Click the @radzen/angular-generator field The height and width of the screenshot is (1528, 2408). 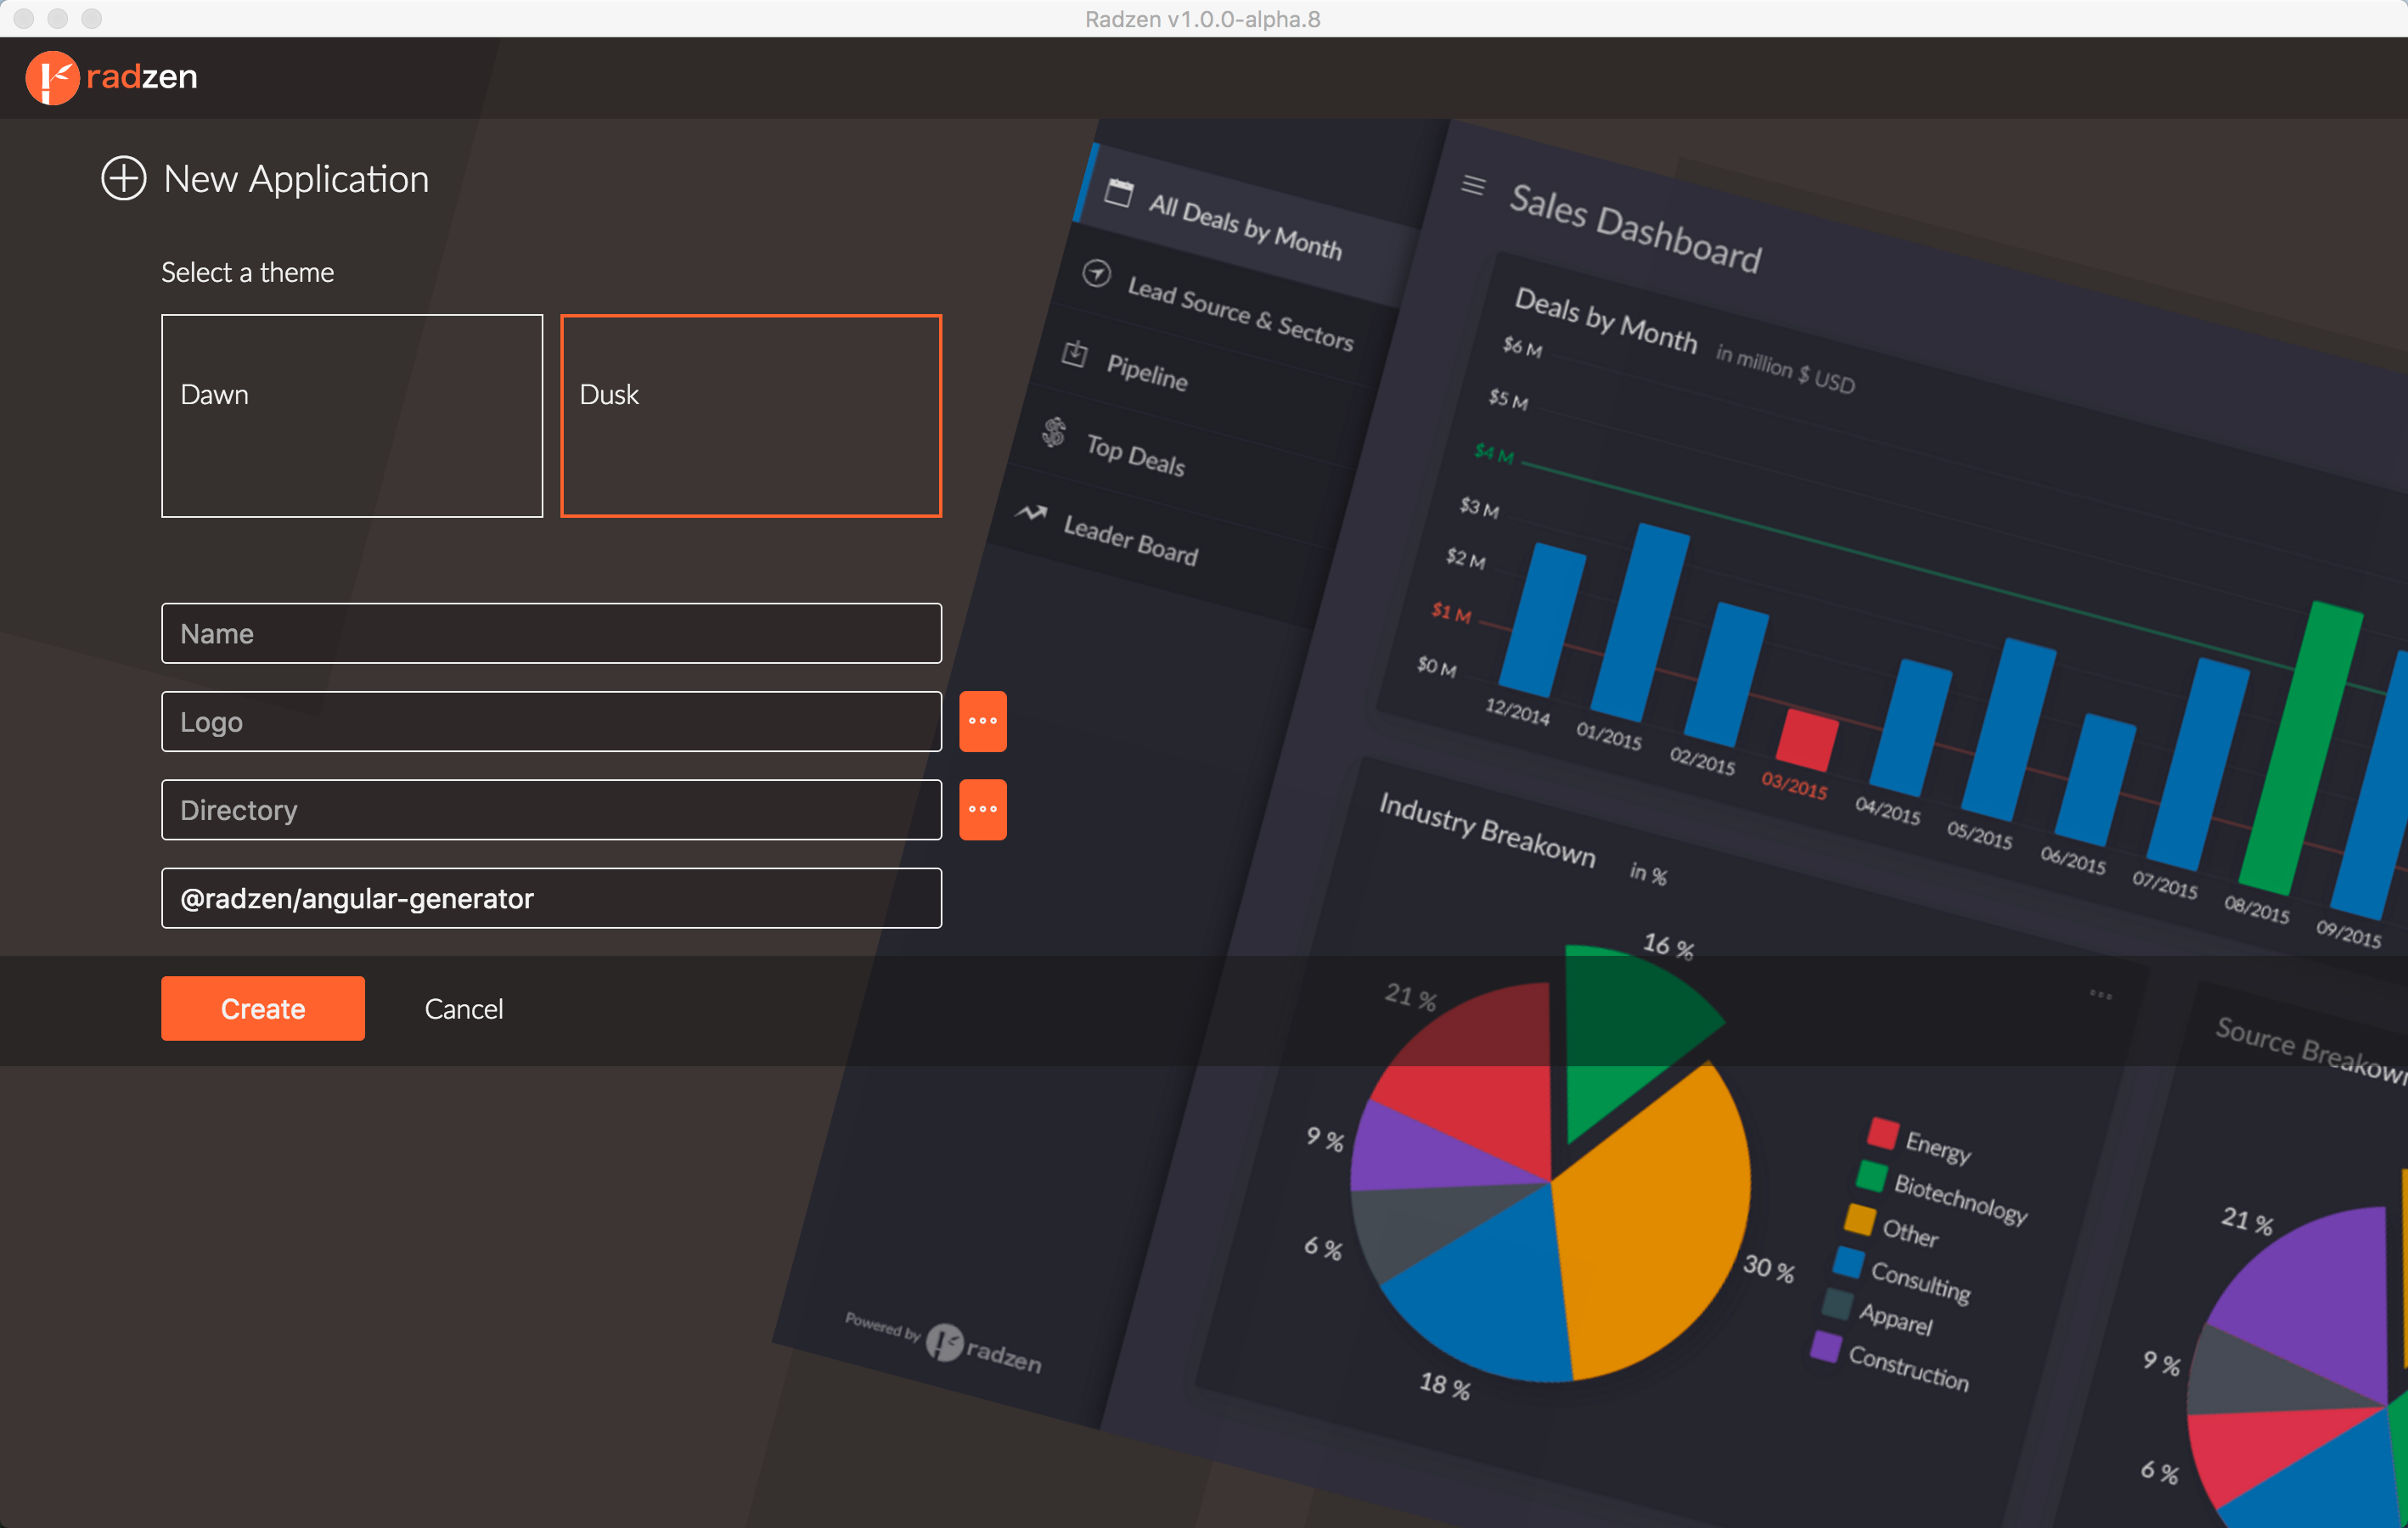(x=551, y=898)
